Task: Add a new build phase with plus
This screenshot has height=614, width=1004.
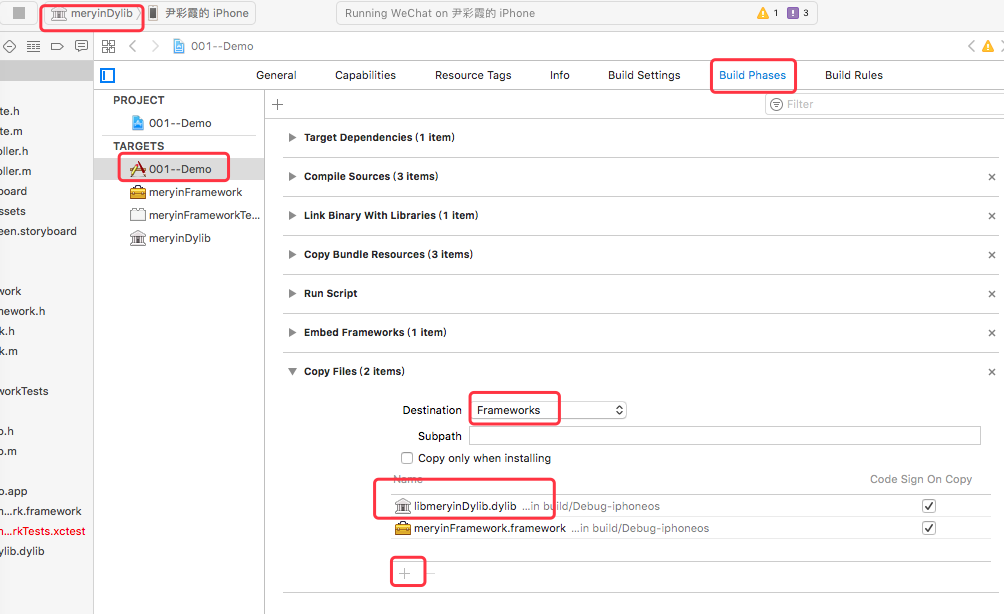Action: click(277, 104)
